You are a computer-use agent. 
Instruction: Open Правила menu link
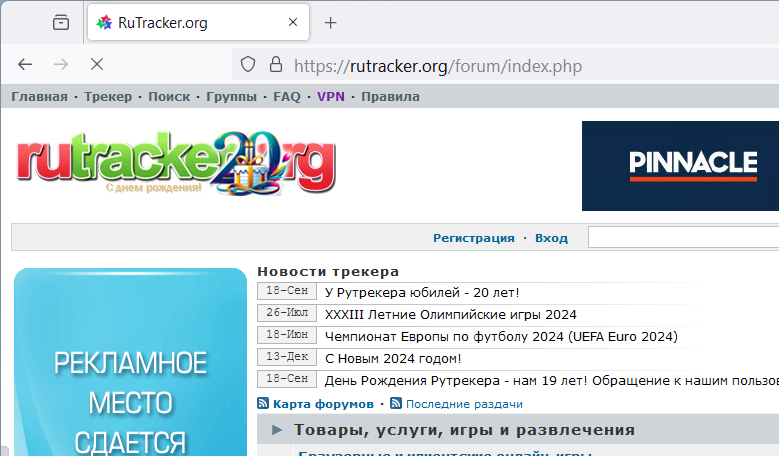pos(390,96)
